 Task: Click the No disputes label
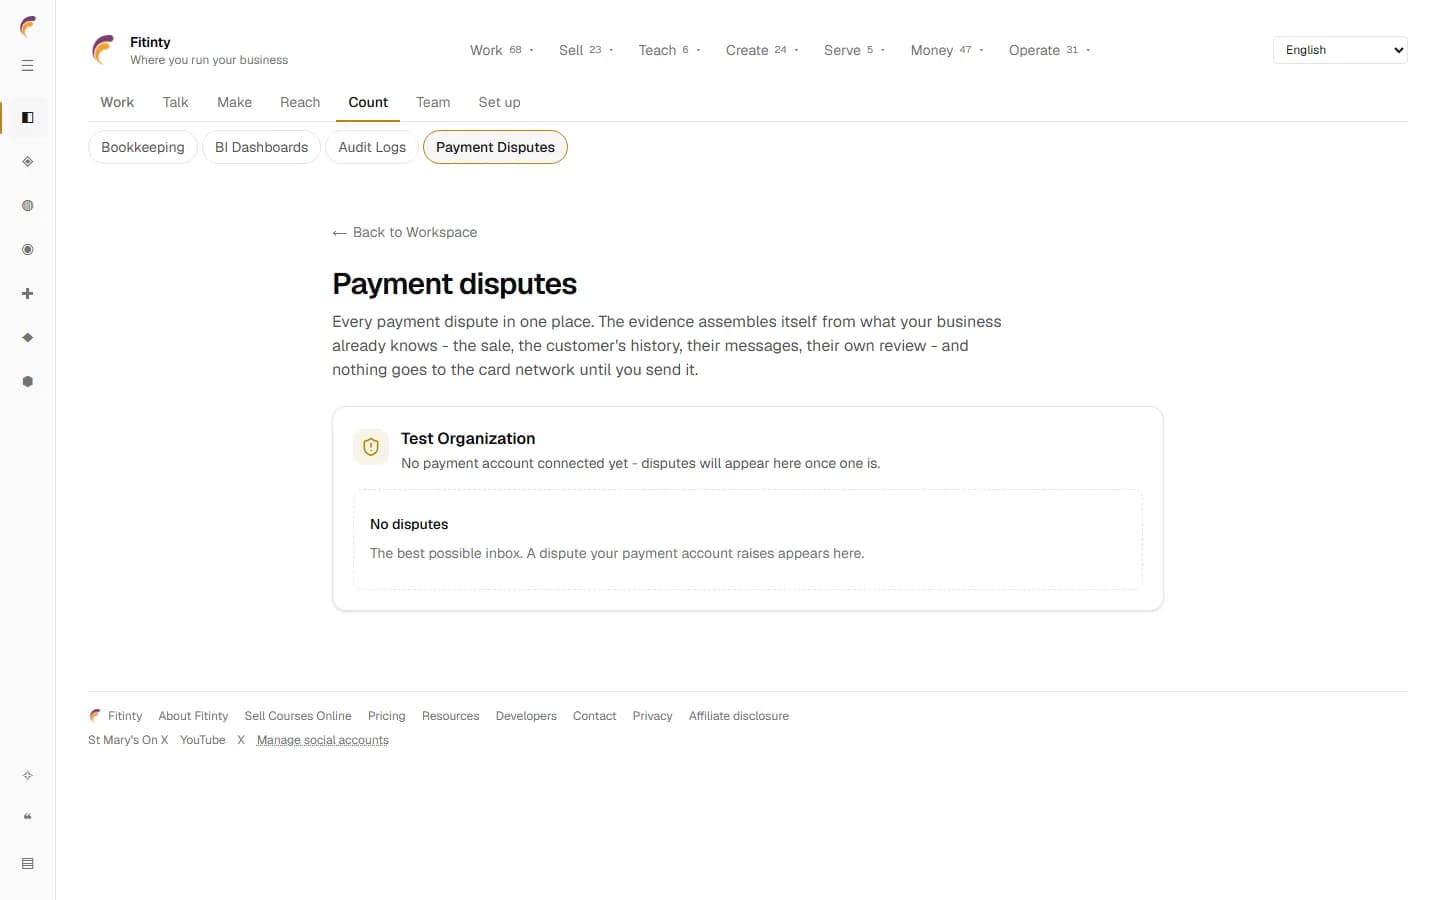(x=409, y=524)
